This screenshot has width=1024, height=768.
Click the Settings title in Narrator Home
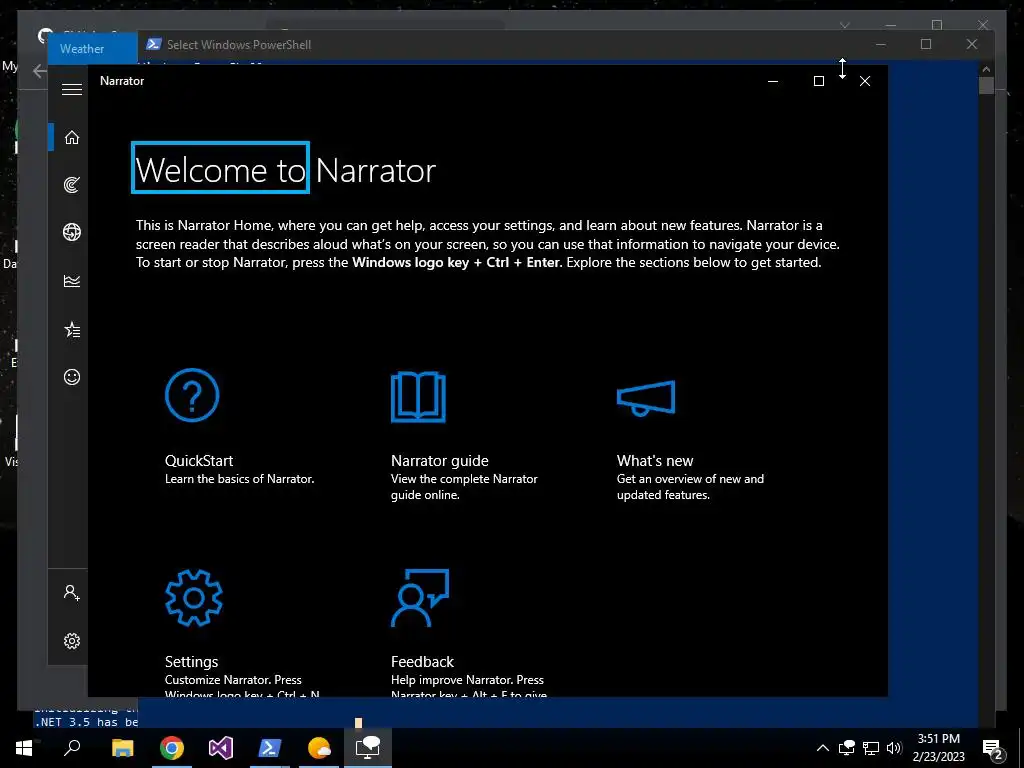pyautogui.click(x=191, y=662)
